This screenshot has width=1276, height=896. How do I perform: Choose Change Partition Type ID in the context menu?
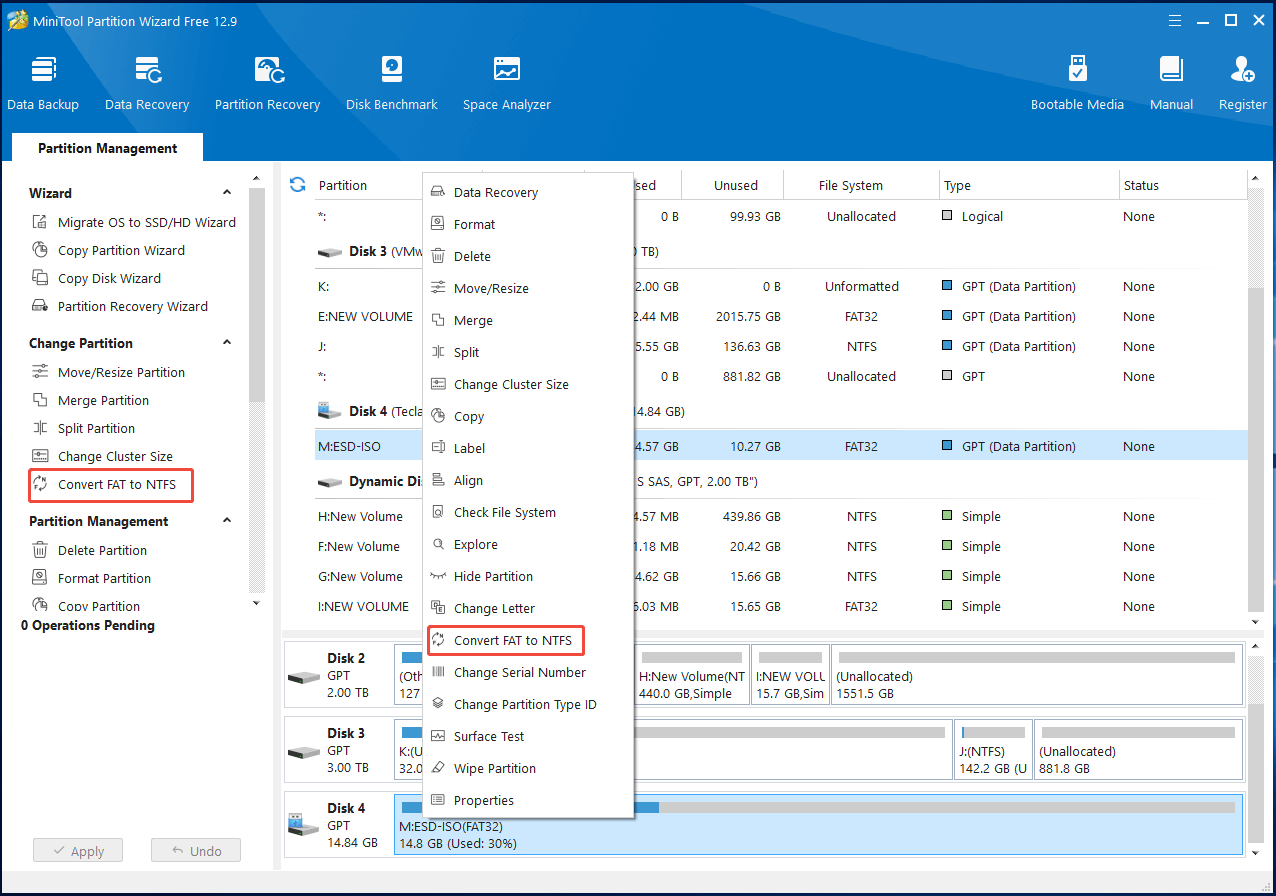pyautogui.click(x=528, y=705)
